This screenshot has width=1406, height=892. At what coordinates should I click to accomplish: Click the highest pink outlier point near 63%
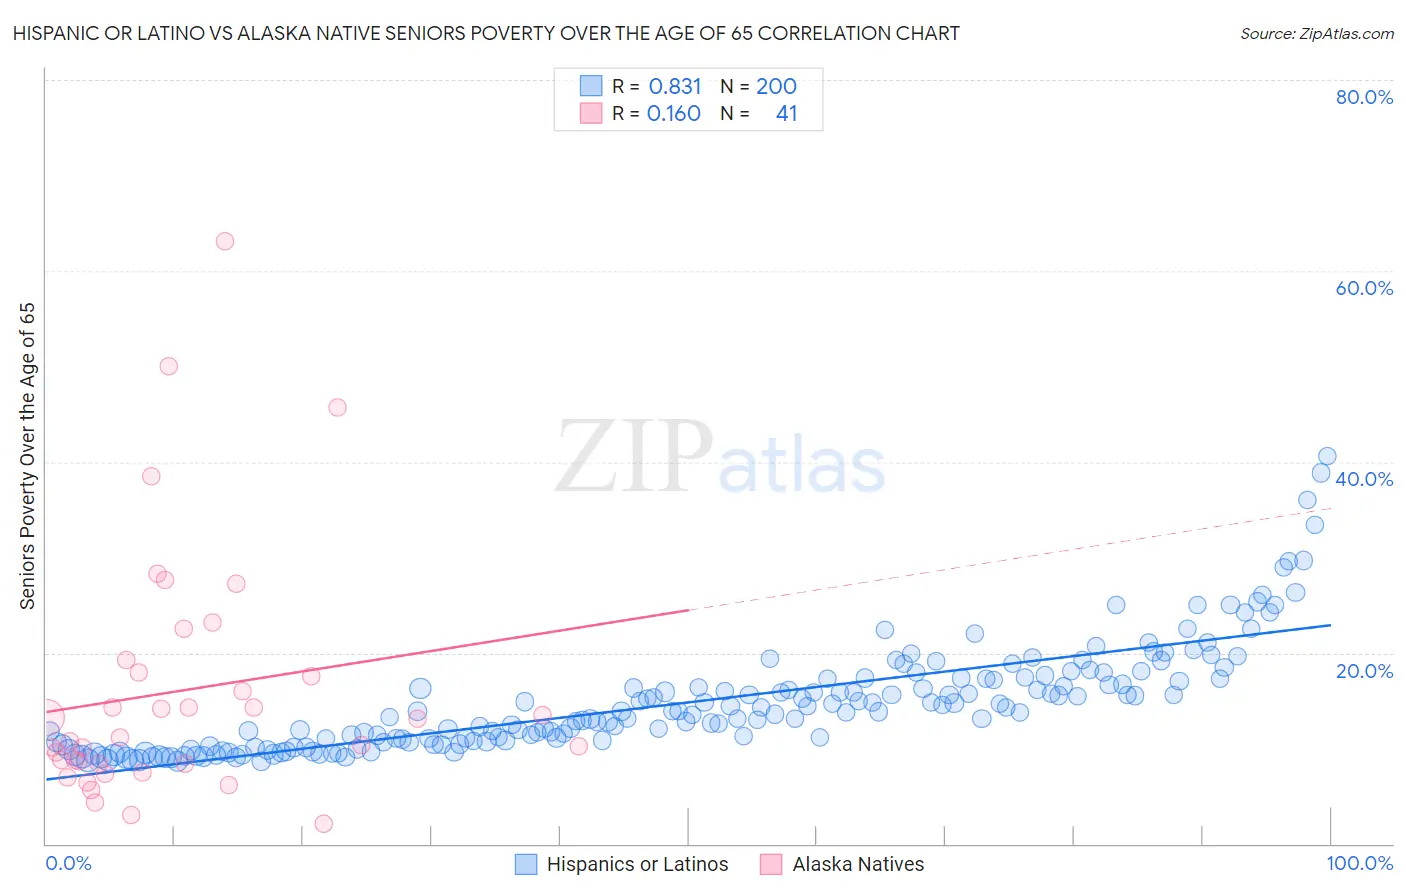(x=225, y=241)
